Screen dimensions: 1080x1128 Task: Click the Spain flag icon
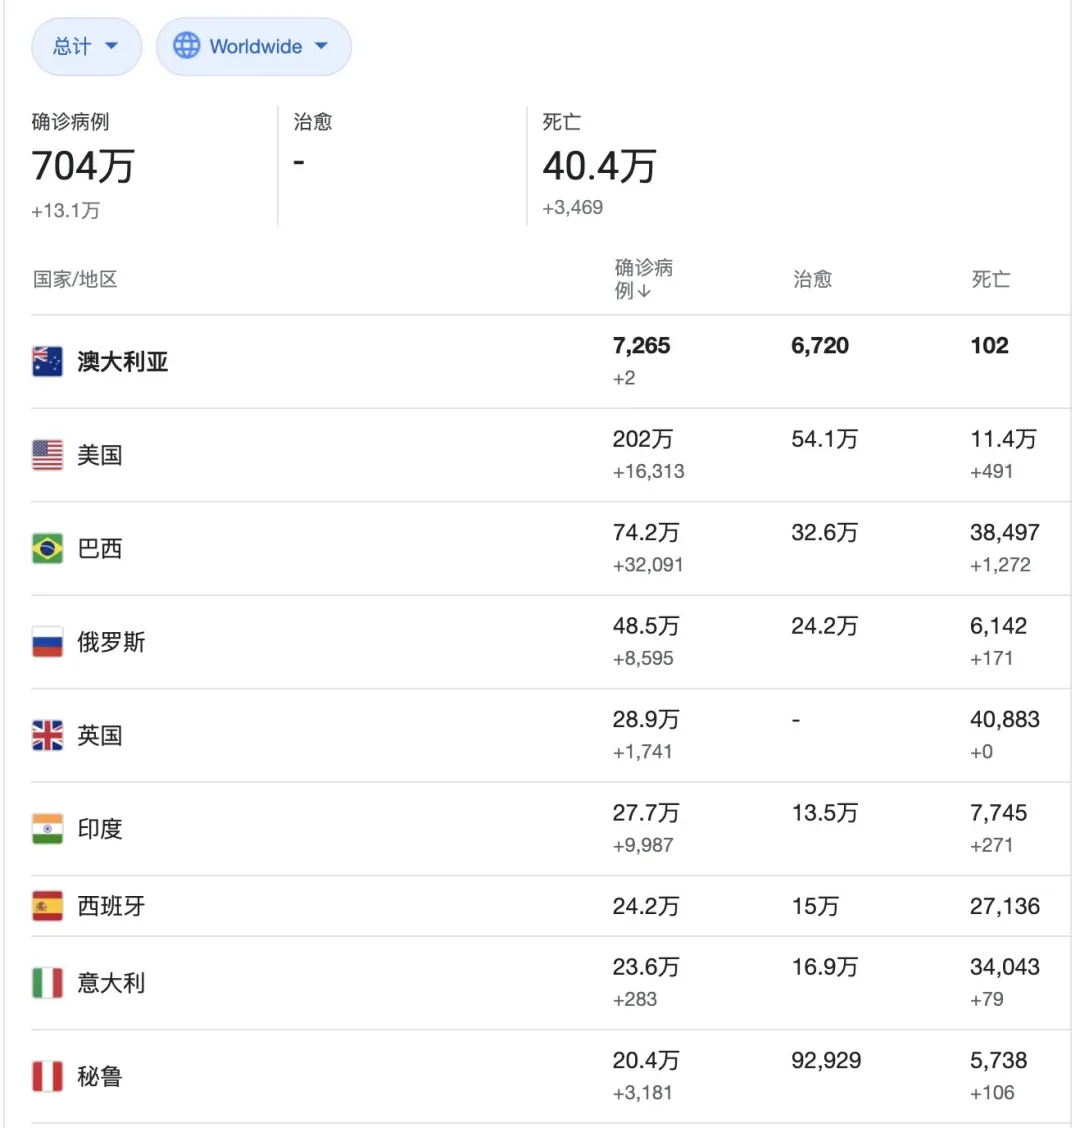(47, 906)
